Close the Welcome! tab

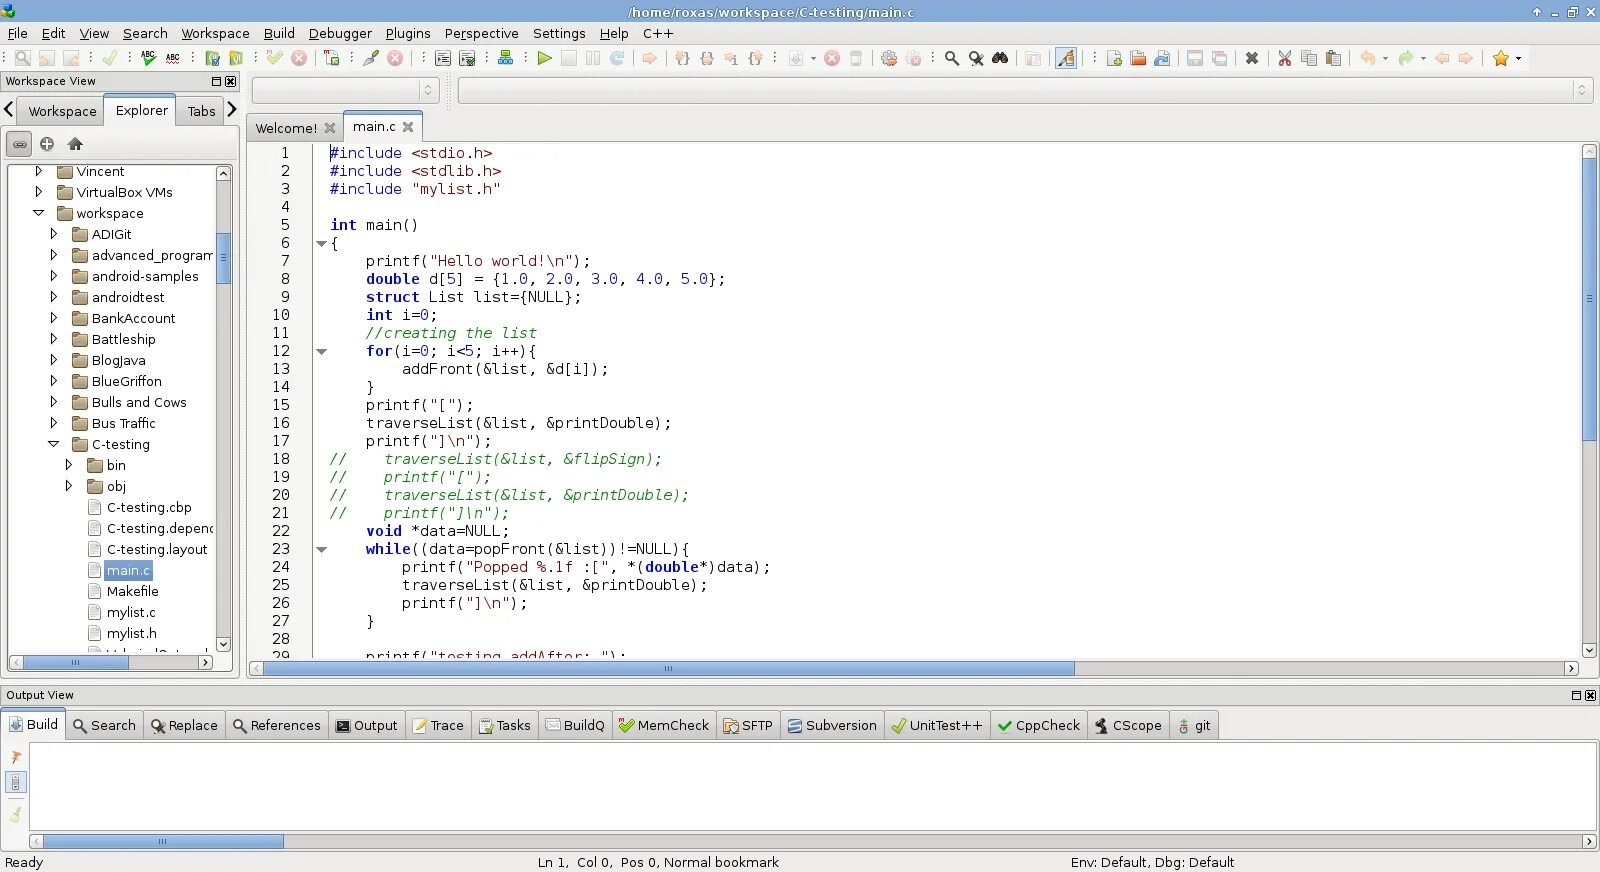pyautogui.click(x=330, y=128)
